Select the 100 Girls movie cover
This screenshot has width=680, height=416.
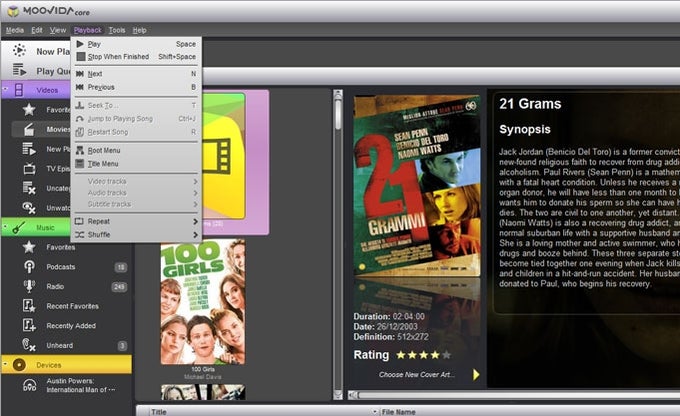[203, 302]
